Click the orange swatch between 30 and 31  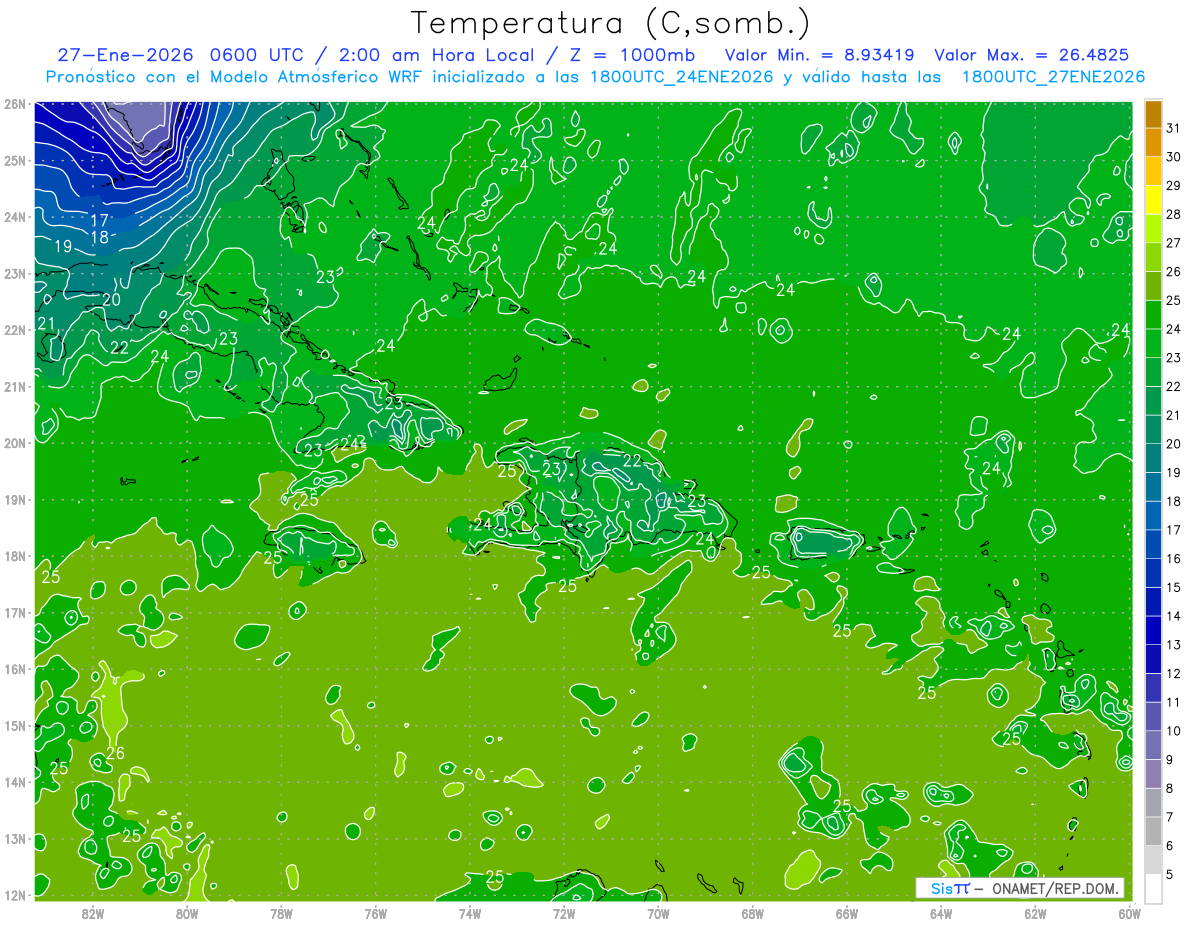(1153, 143)
